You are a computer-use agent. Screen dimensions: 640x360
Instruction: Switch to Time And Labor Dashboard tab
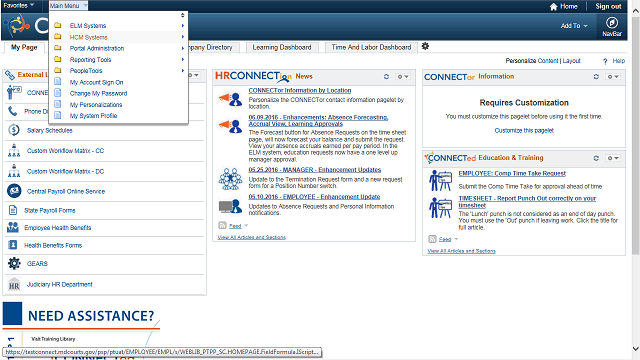coord(371,47)
